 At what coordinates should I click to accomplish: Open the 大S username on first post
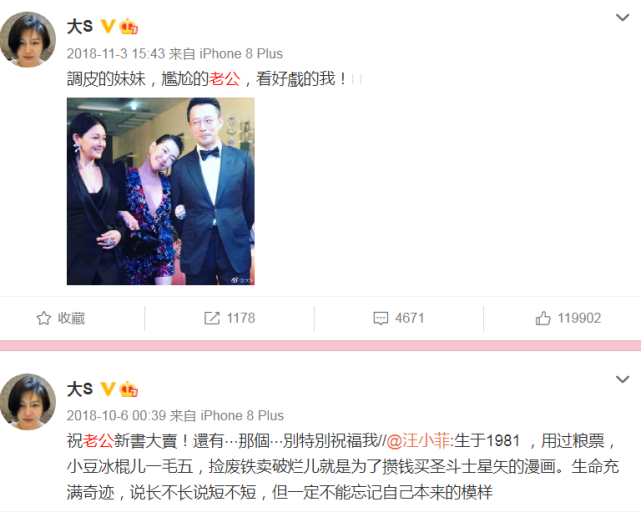pos(80,27)
